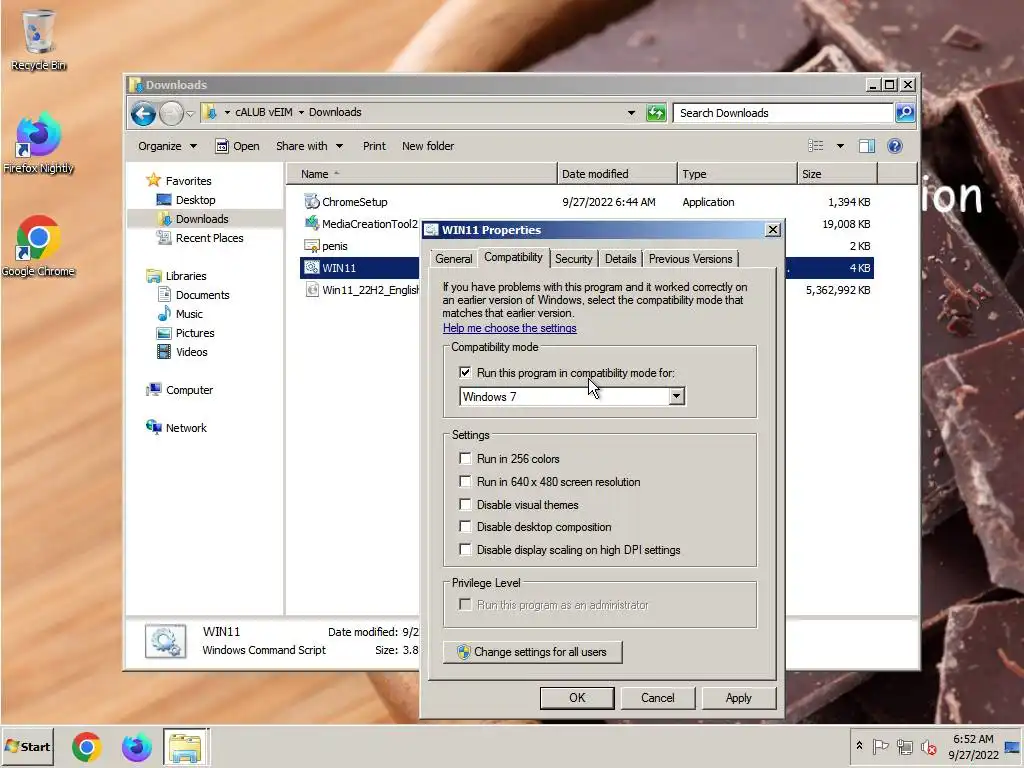
Task: Sort by the Date modified column header
Action: pyautogui.click(x=617, y=174)
